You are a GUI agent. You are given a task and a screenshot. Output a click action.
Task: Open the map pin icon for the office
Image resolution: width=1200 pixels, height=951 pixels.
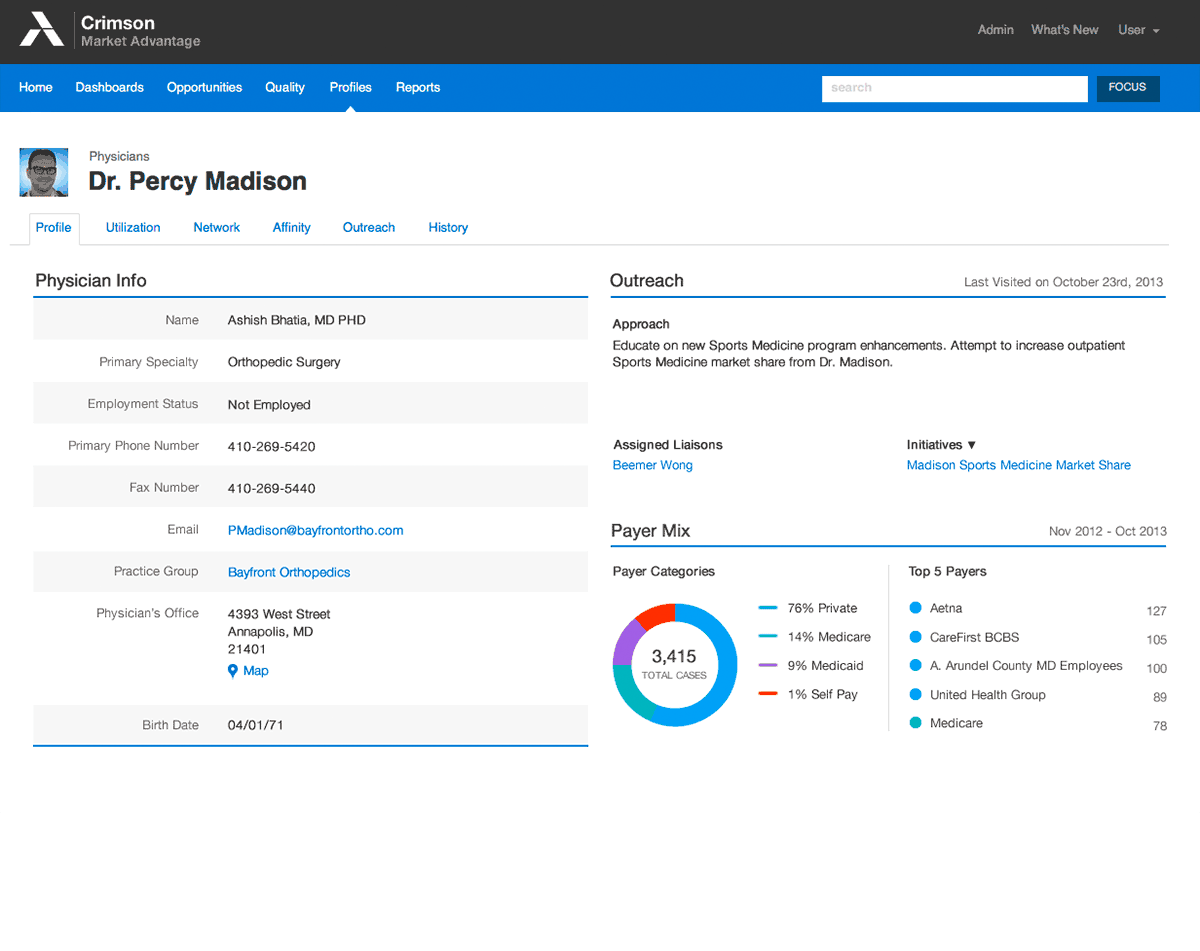click(233, 671)
